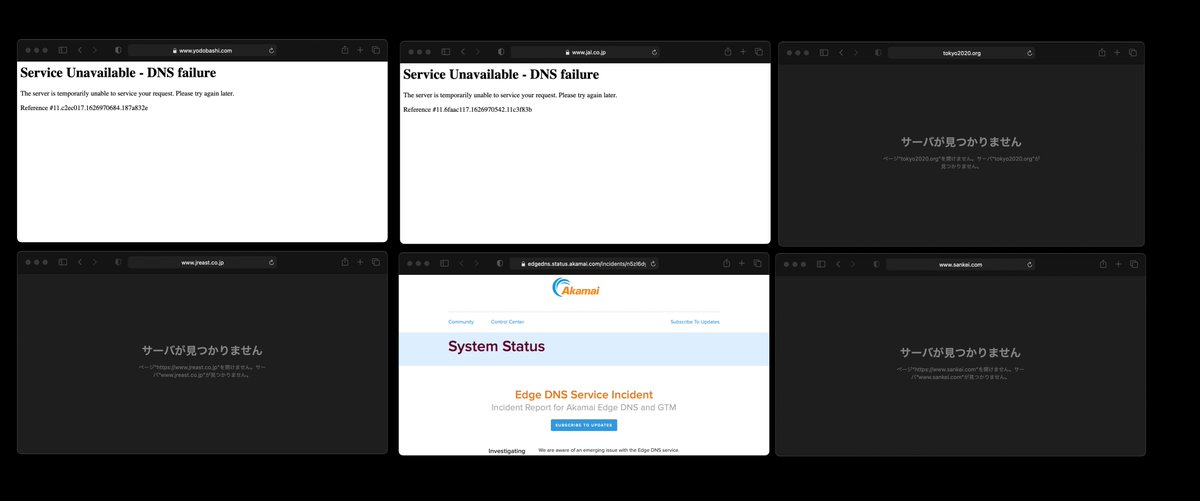Open Share menu in jreast.co.jp window
The height and width of the screenshot is (501, 1200).
point(345,262)
